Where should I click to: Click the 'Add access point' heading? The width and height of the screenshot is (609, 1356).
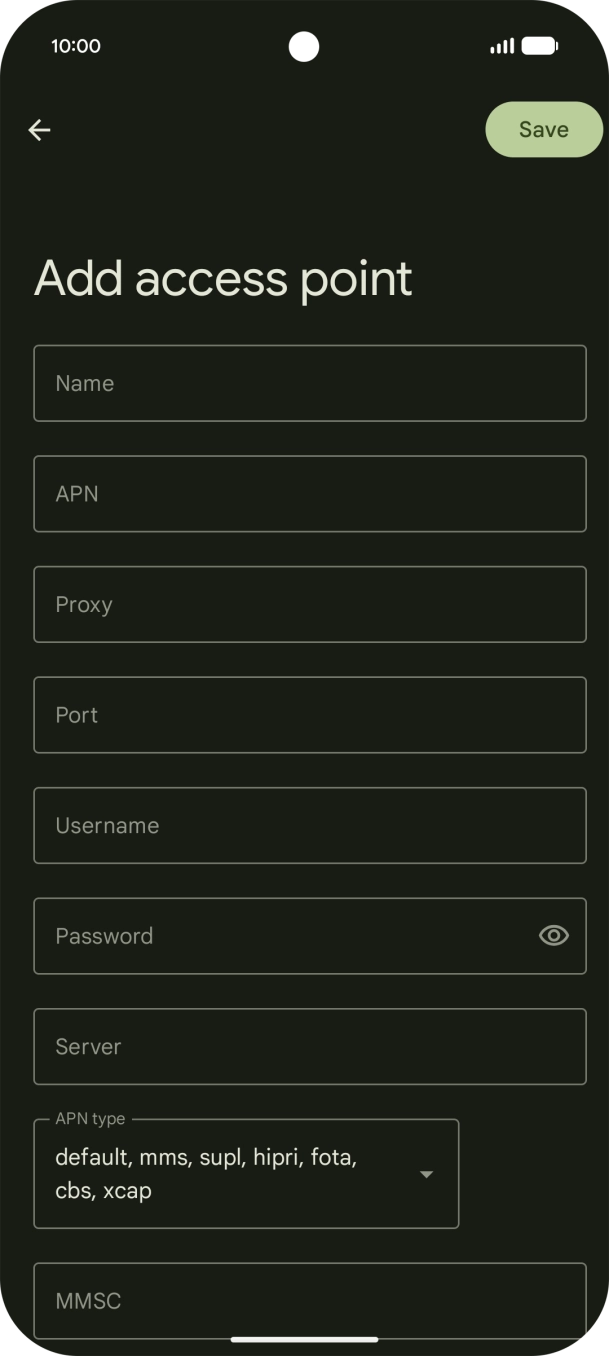(223, 278)
